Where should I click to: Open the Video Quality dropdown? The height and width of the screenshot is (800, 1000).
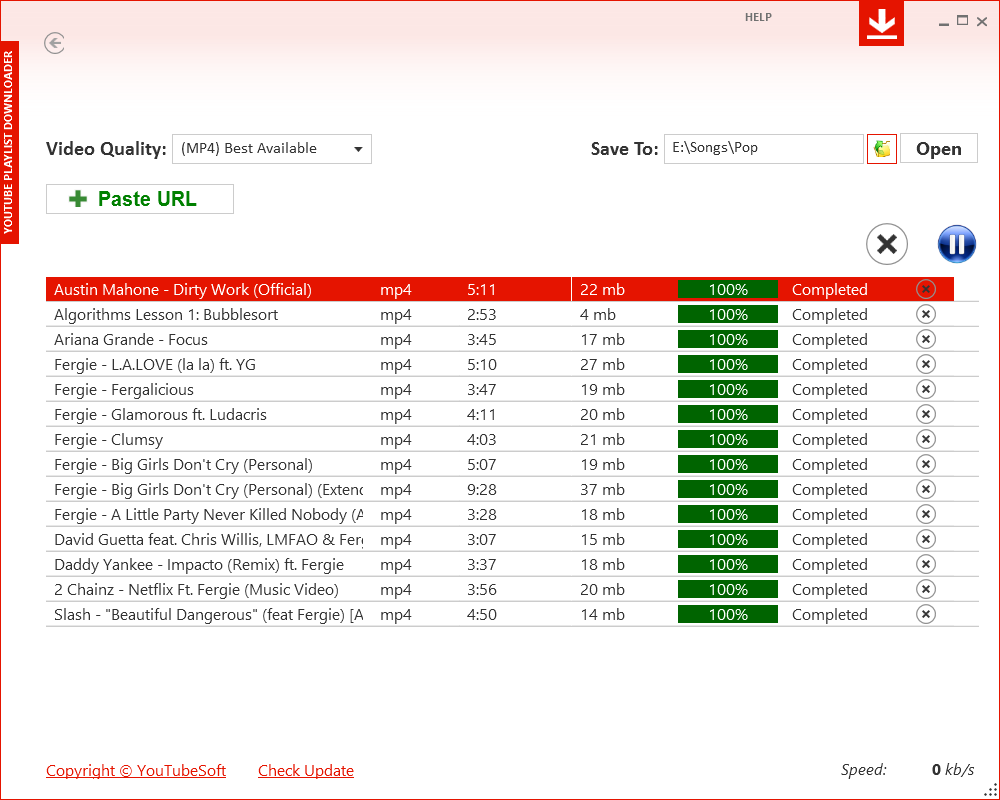272,149
